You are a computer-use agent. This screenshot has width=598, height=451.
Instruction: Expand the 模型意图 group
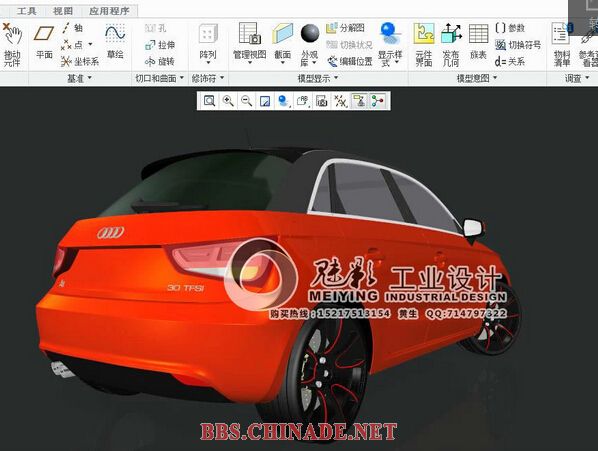[x=477, y=78]
